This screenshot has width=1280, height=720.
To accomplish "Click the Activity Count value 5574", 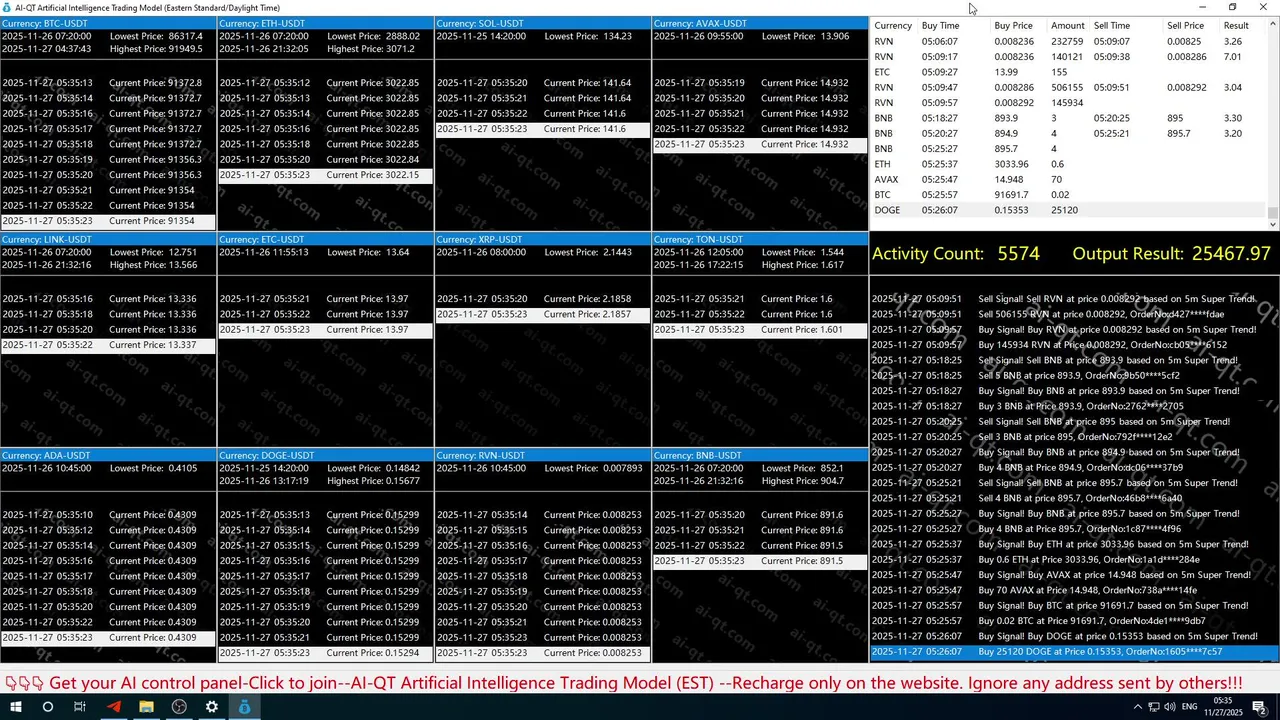I will point(1018,254).
